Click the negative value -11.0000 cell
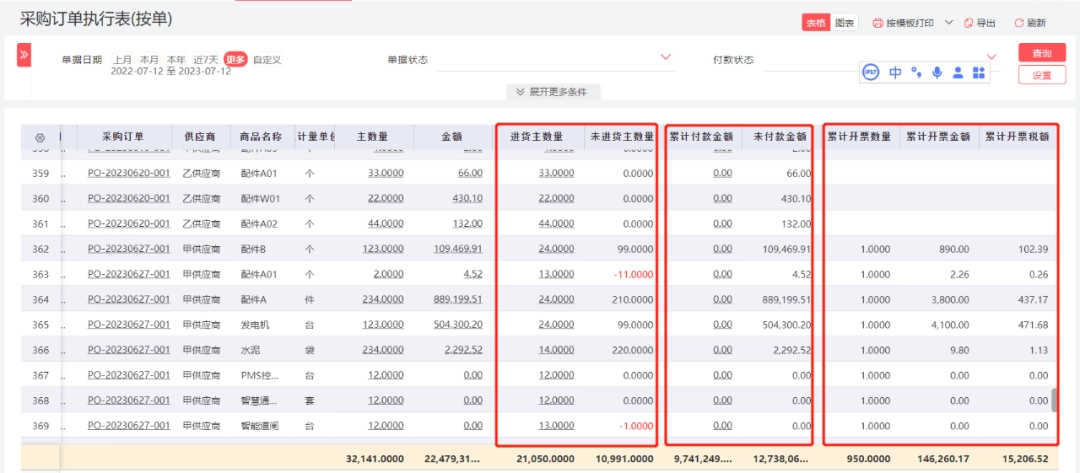 coord(634,274)
